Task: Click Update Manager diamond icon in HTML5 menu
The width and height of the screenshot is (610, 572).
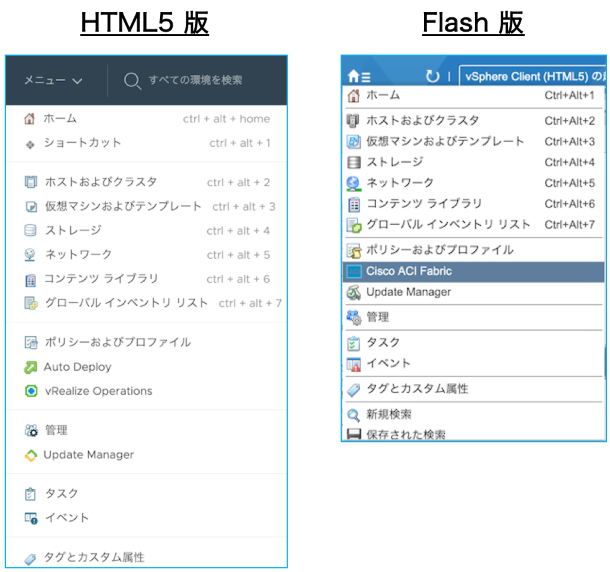Action: coord(31,455)
